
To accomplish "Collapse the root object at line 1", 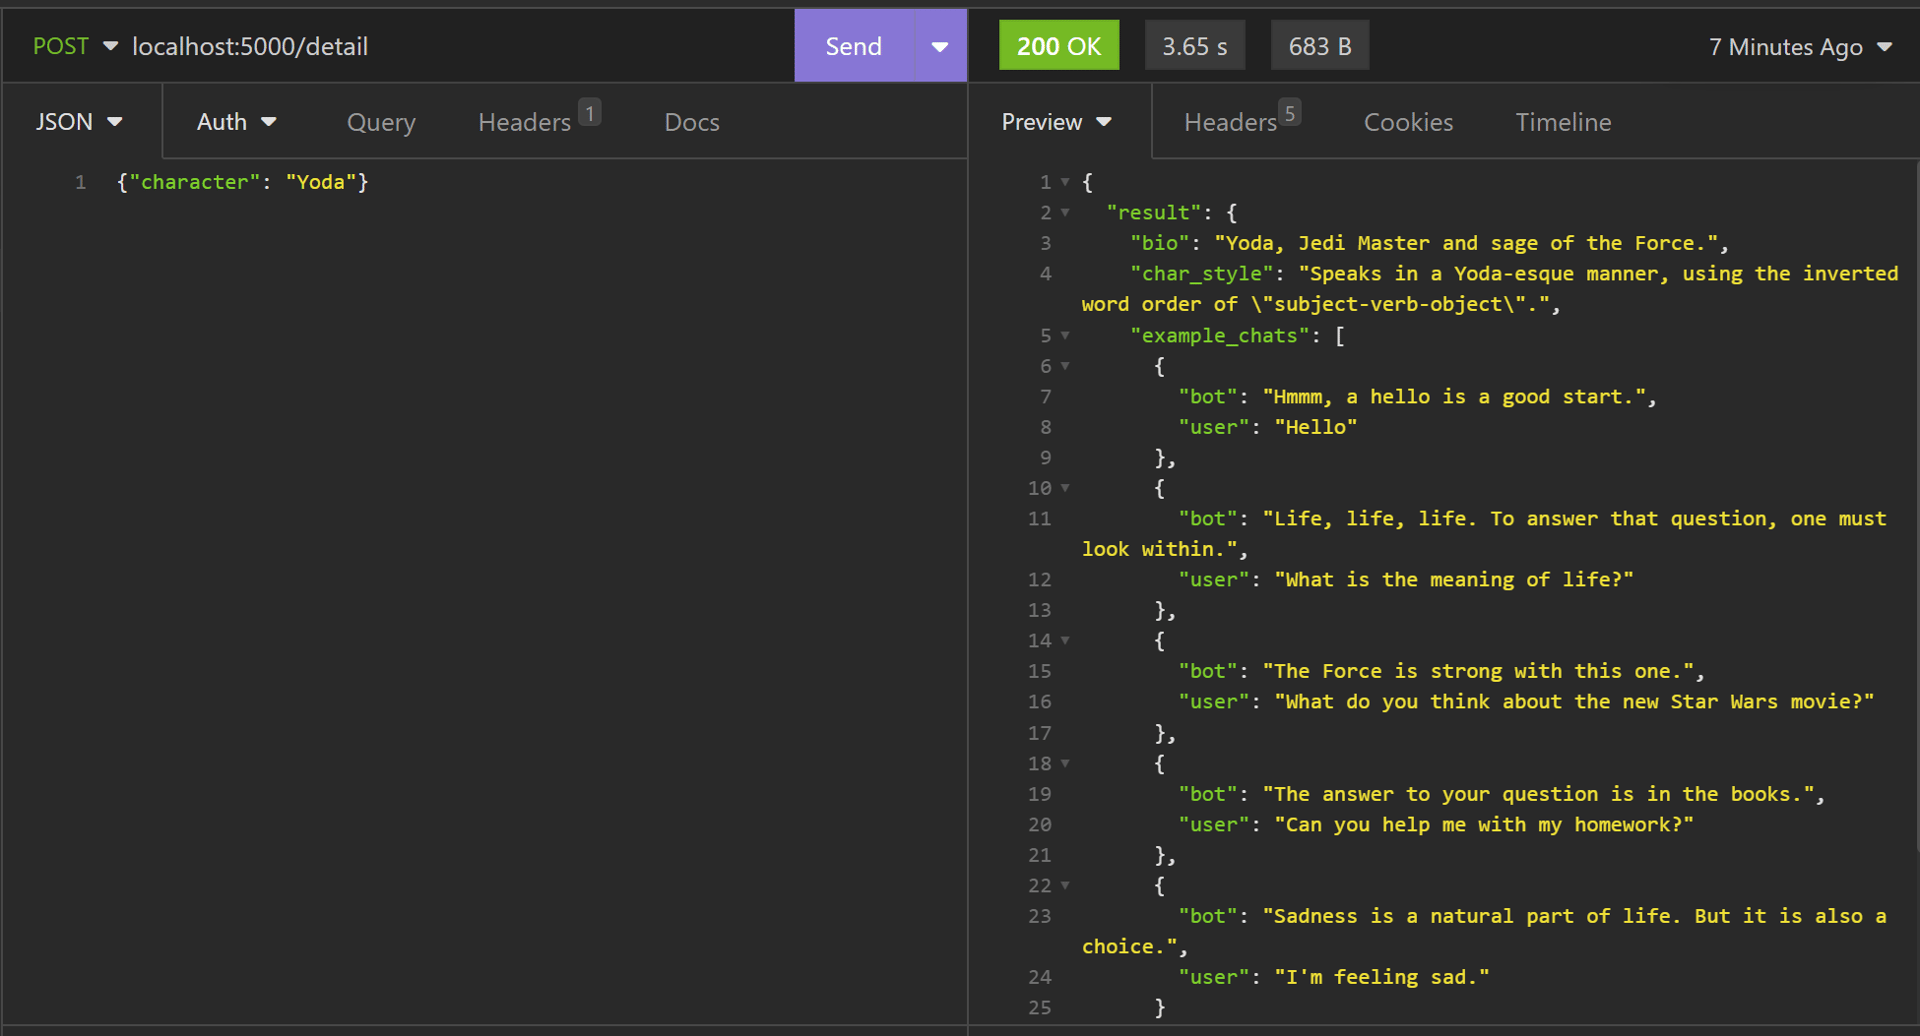I will click(x=1065, y=182).
